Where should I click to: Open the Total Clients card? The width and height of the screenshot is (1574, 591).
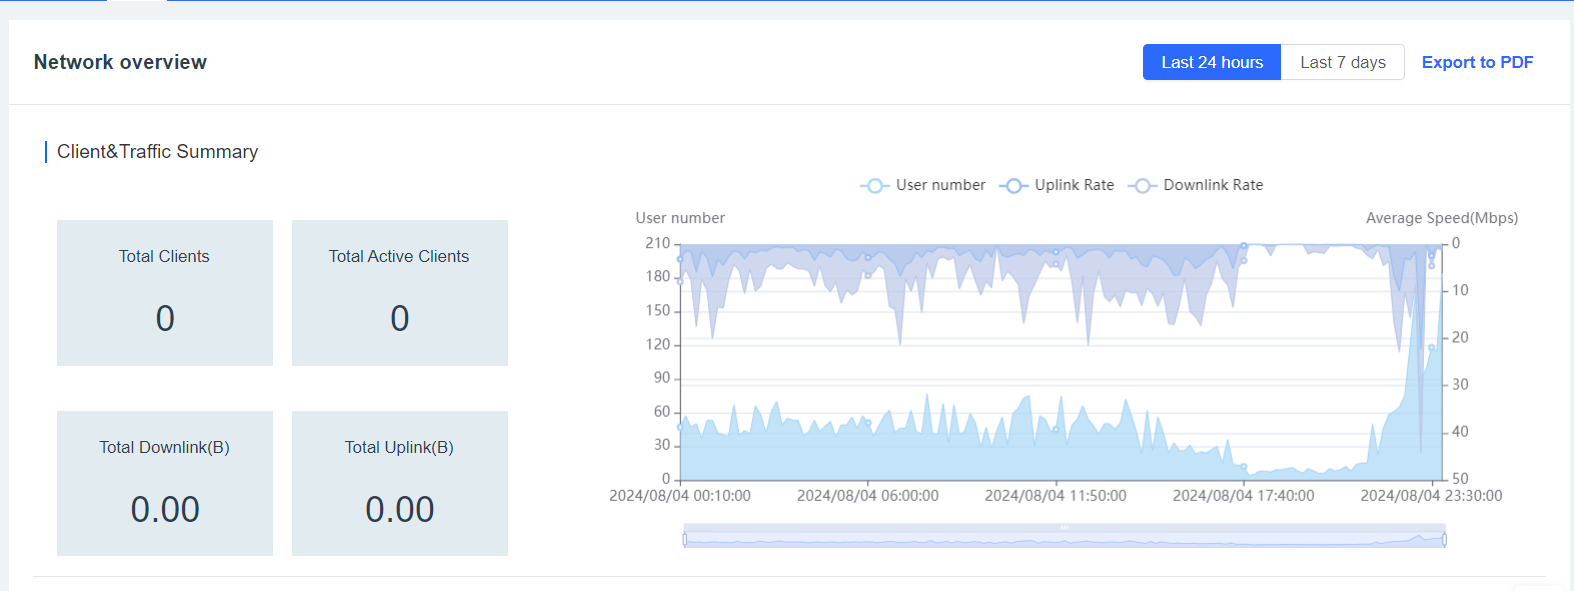coord(165,293)
